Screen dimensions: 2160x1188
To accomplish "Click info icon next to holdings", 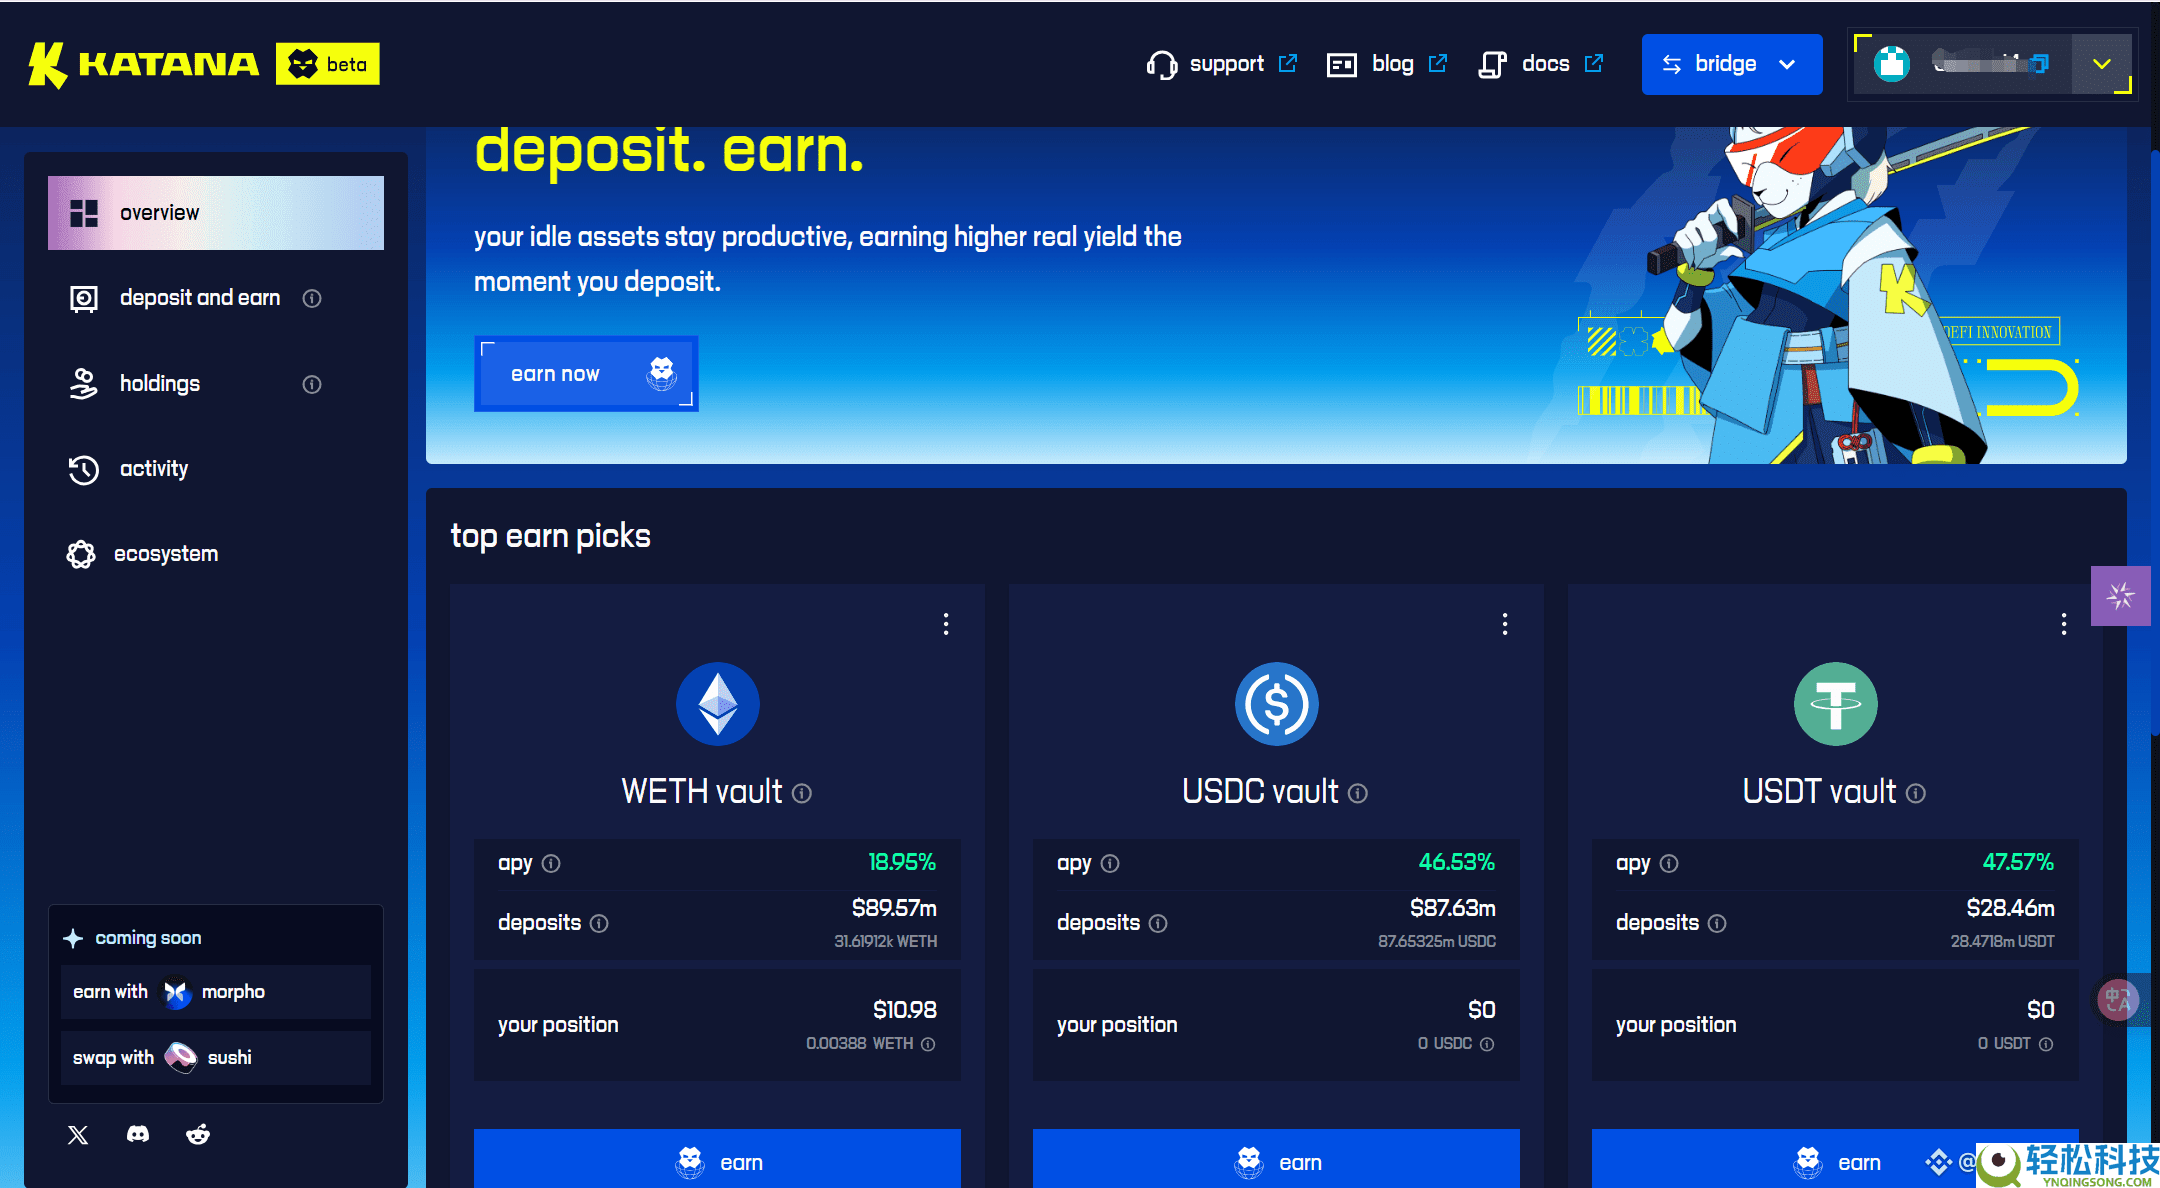I will tap(312, 384).
